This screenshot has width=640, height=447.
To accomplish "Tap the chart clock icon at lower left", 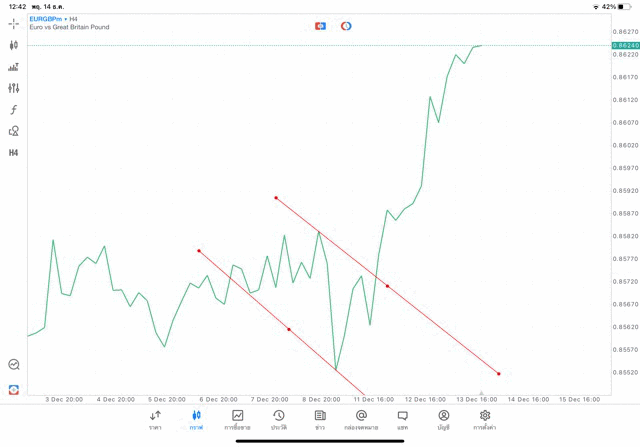I will (14, 365).
